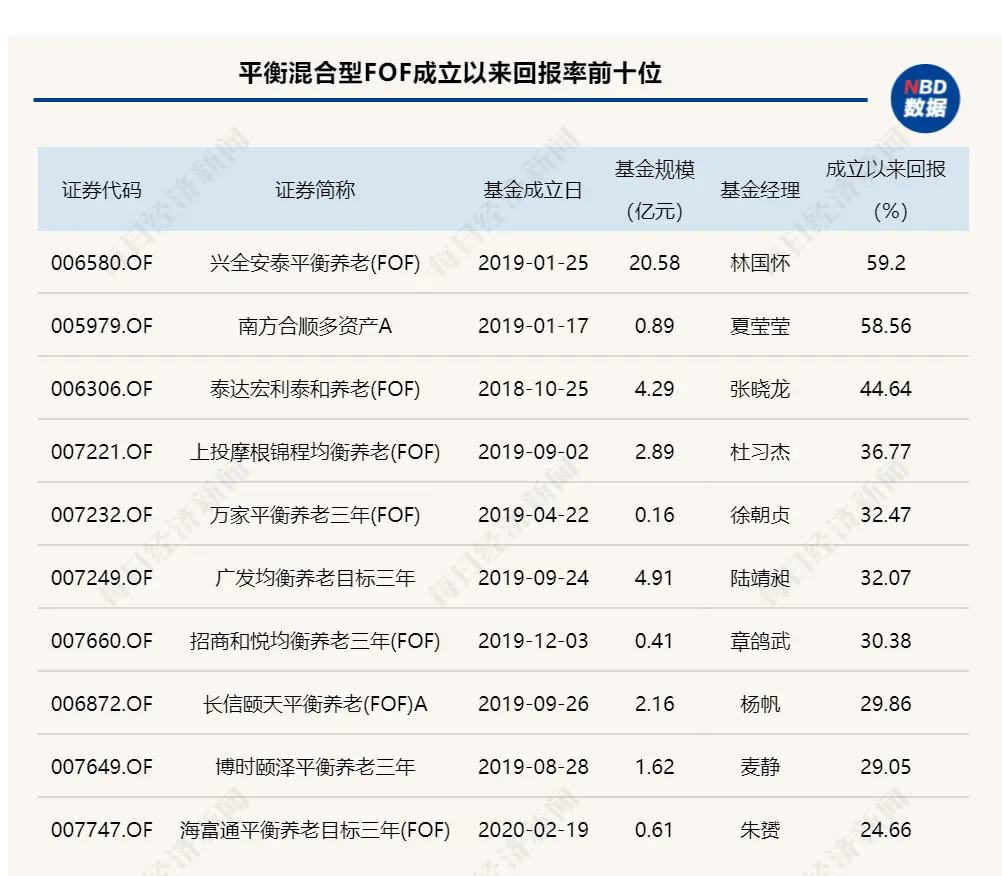Select the 证券简称 column header

(x=315, y=190)
